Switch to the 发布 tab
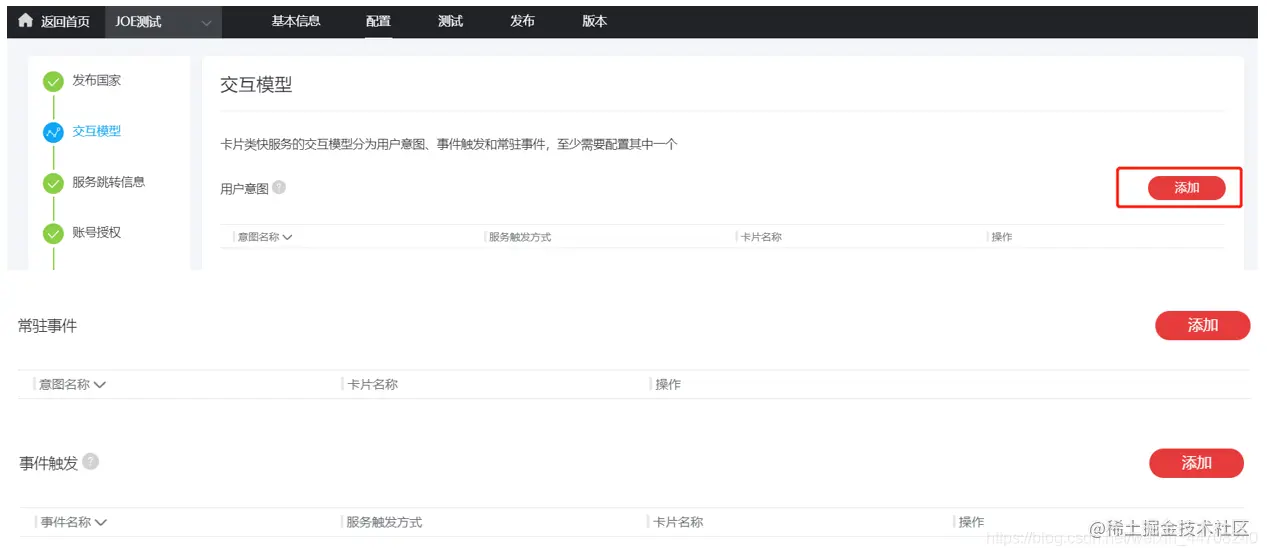Image resolution: width=1267 pixels, height=556 pixels. click(522, 21)
